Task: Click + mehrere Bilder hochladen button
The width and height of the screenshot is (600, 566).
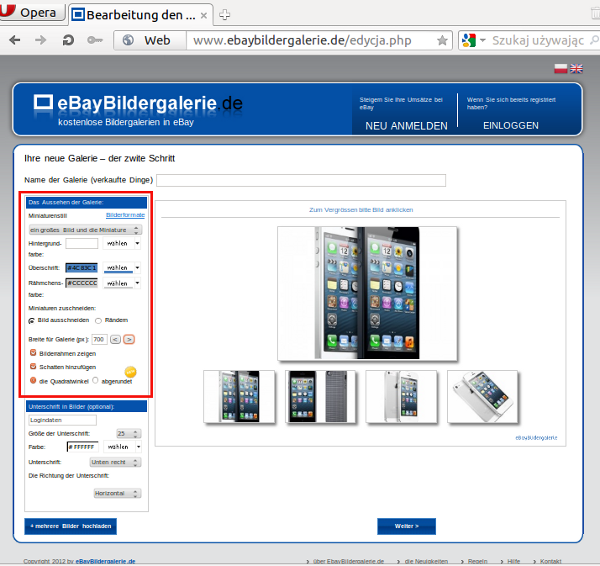Action: [70, 526]
